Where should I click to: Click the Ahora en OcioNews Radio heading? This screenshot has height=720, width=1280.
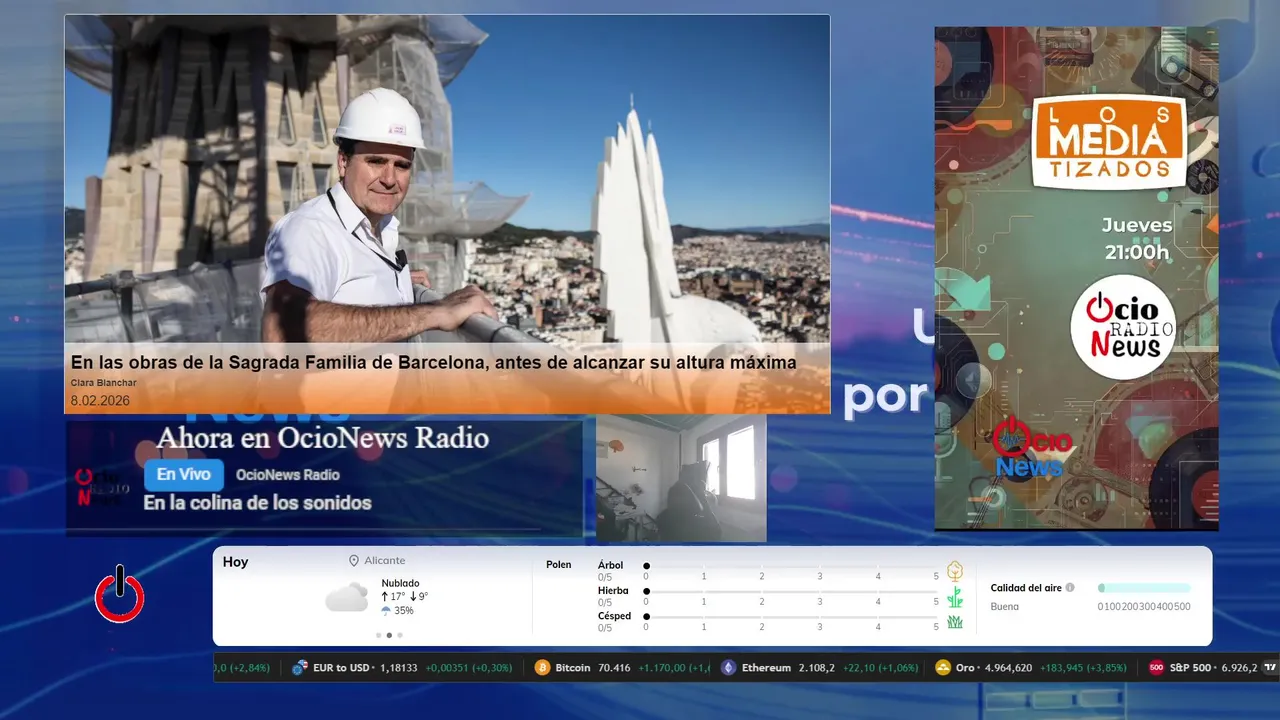pos(322,438)
